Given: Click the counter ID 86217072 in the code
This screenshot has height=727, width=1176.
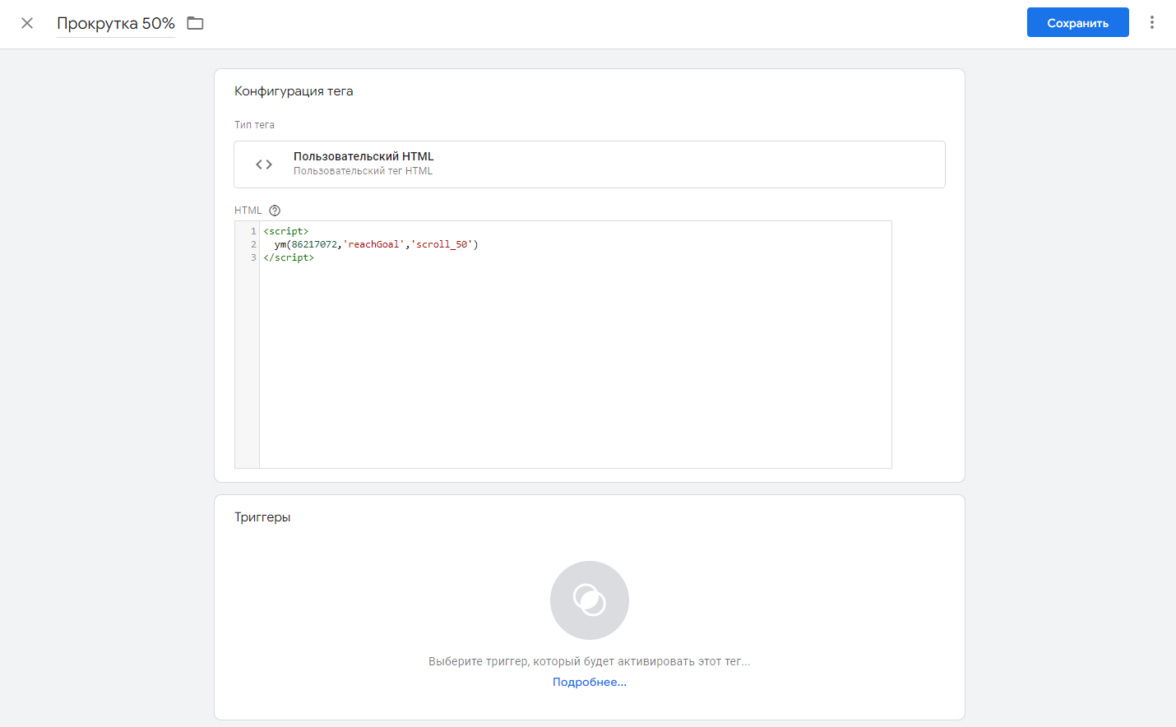Looking at the screenshot, I should pyautogui.click(x=315, y=244).
